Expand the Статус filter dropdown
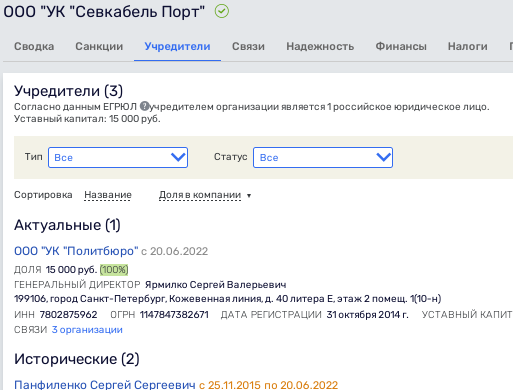 pos(323,157)
